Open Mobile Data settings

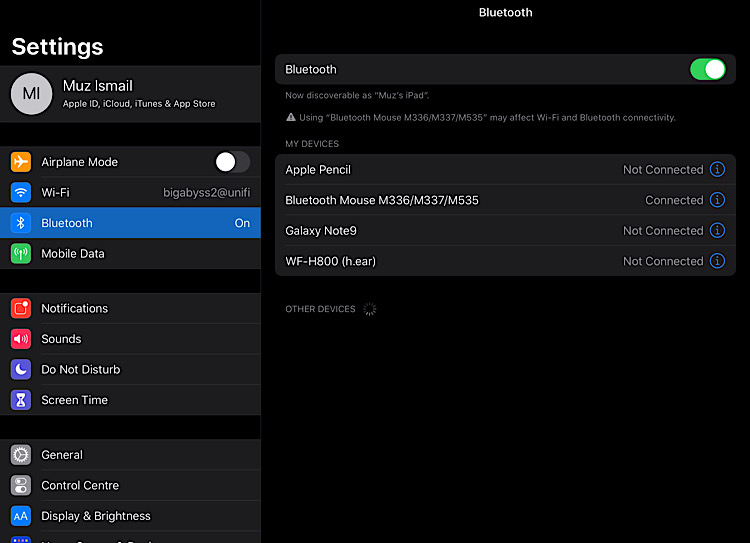(x=130, y=254)
